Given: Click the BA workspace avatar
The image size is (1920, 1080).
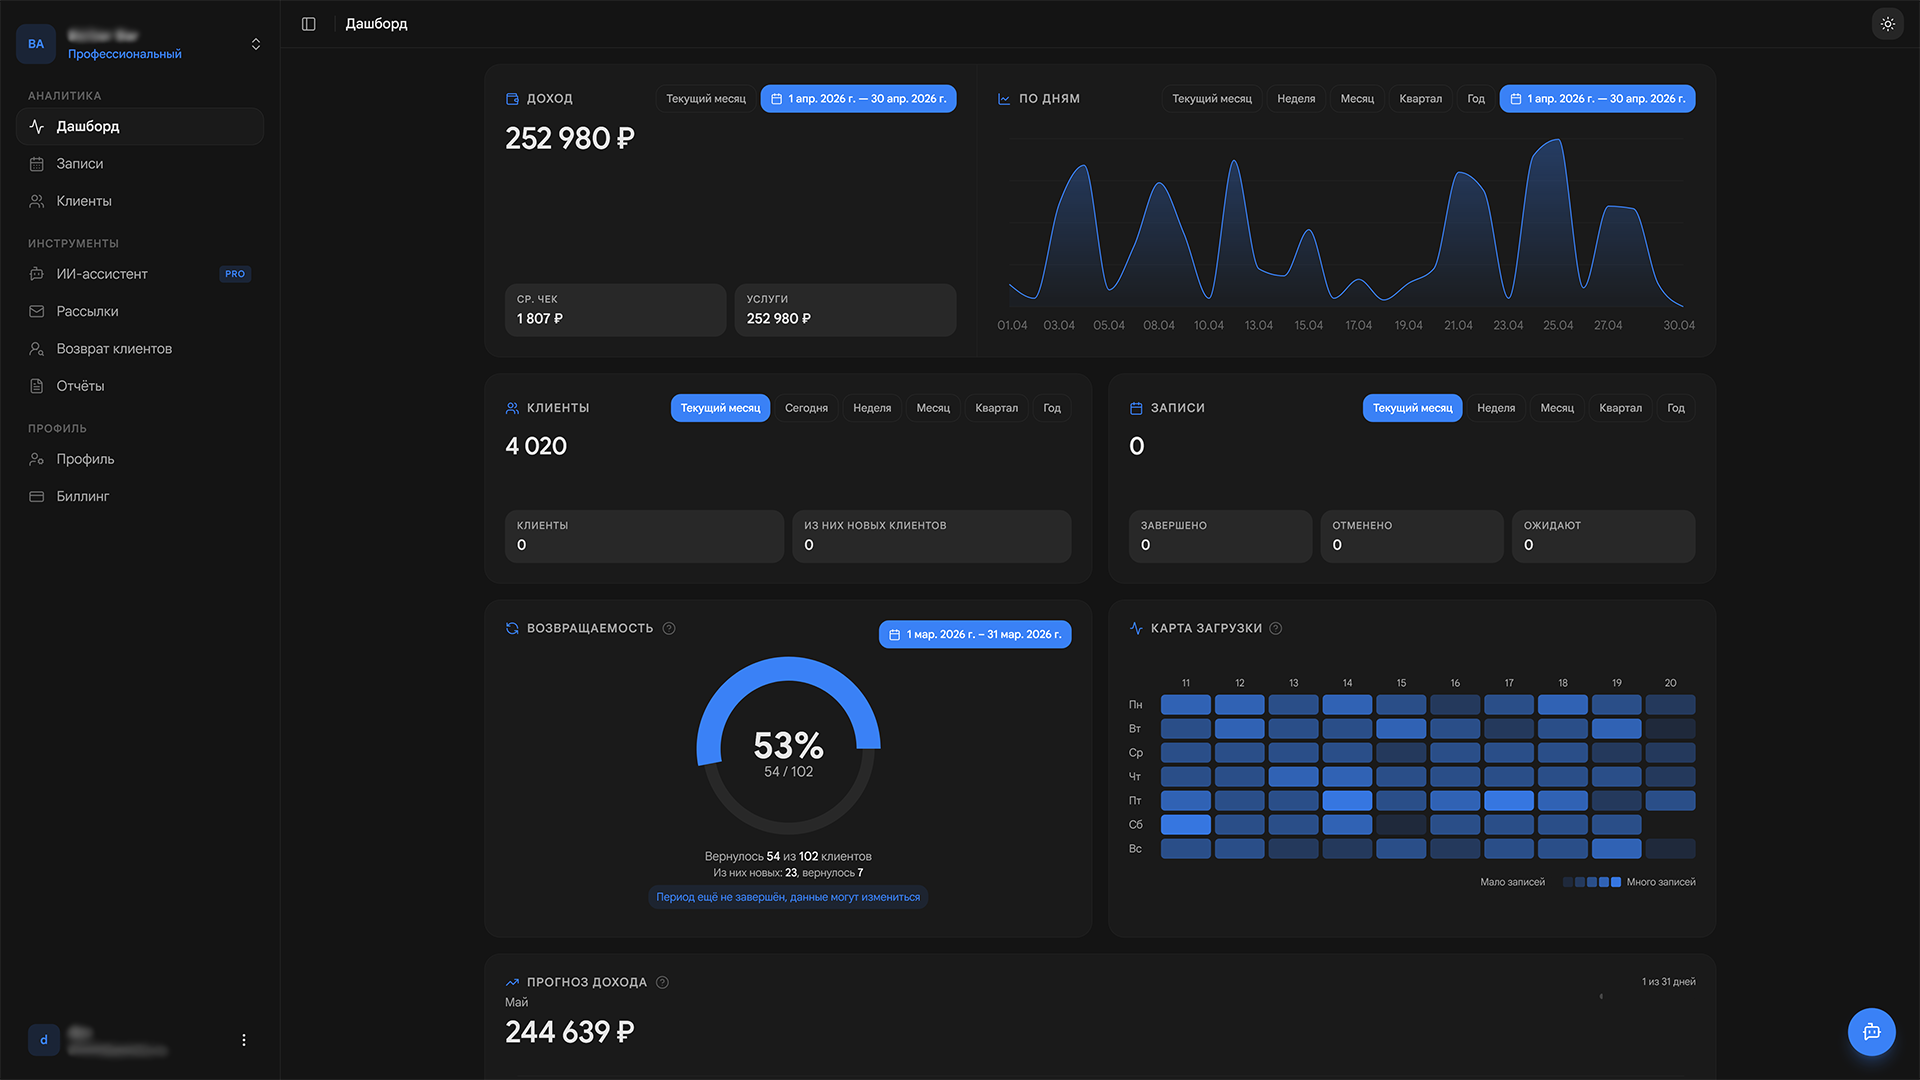Looking at the screenshot, I should pos(36,44).
